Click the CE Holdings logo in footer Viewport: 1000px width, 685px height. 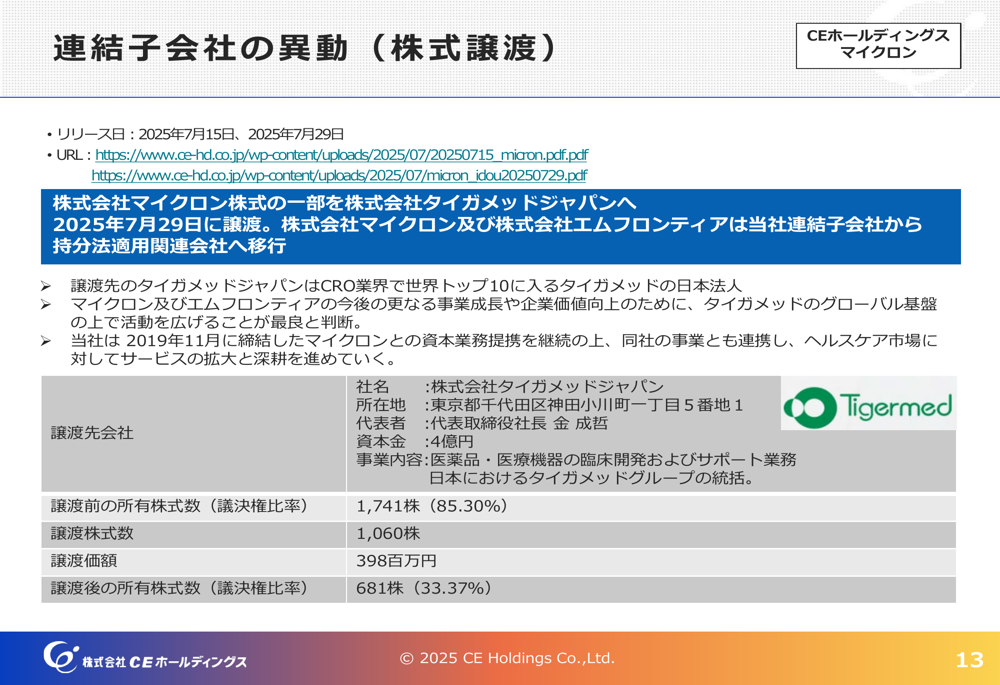tap(145, 657)
